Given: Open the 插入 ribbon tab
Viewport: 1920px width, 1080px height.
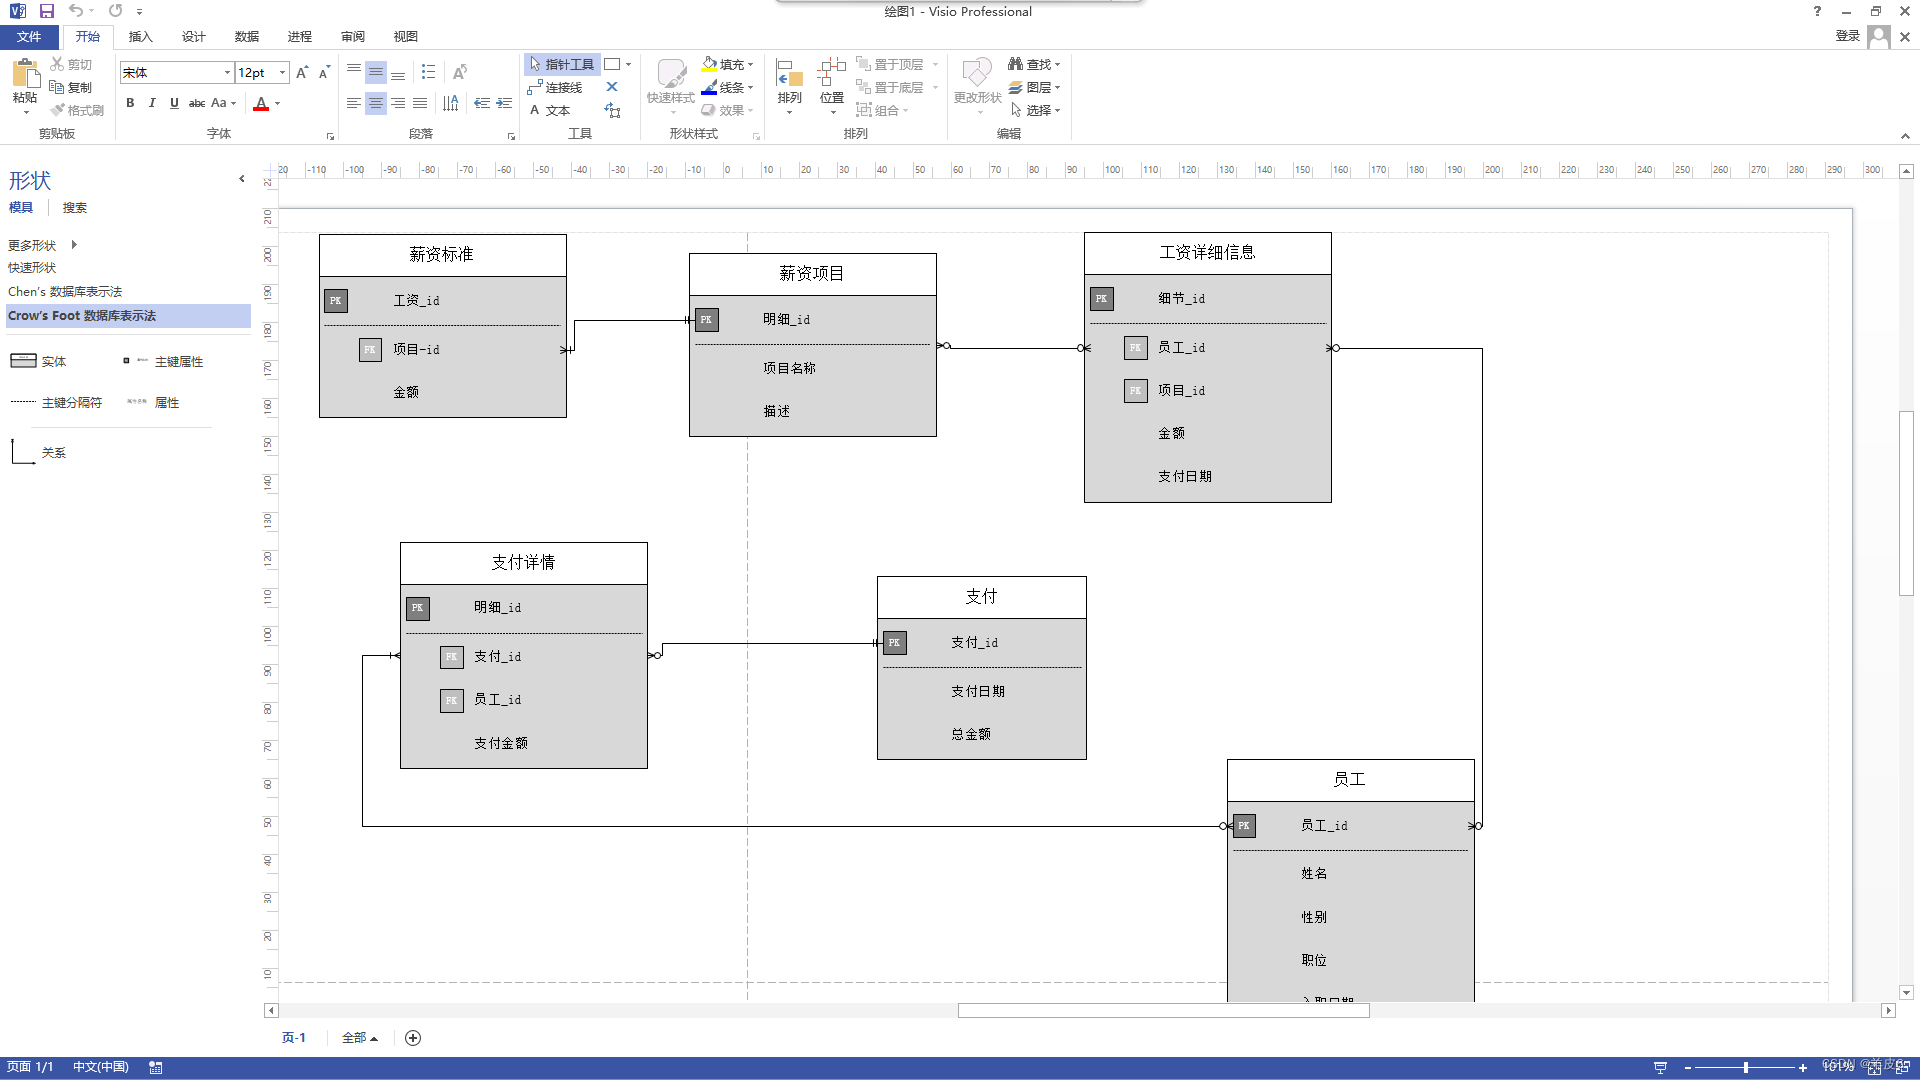Looking at the screenshot, I should [140, 37].
